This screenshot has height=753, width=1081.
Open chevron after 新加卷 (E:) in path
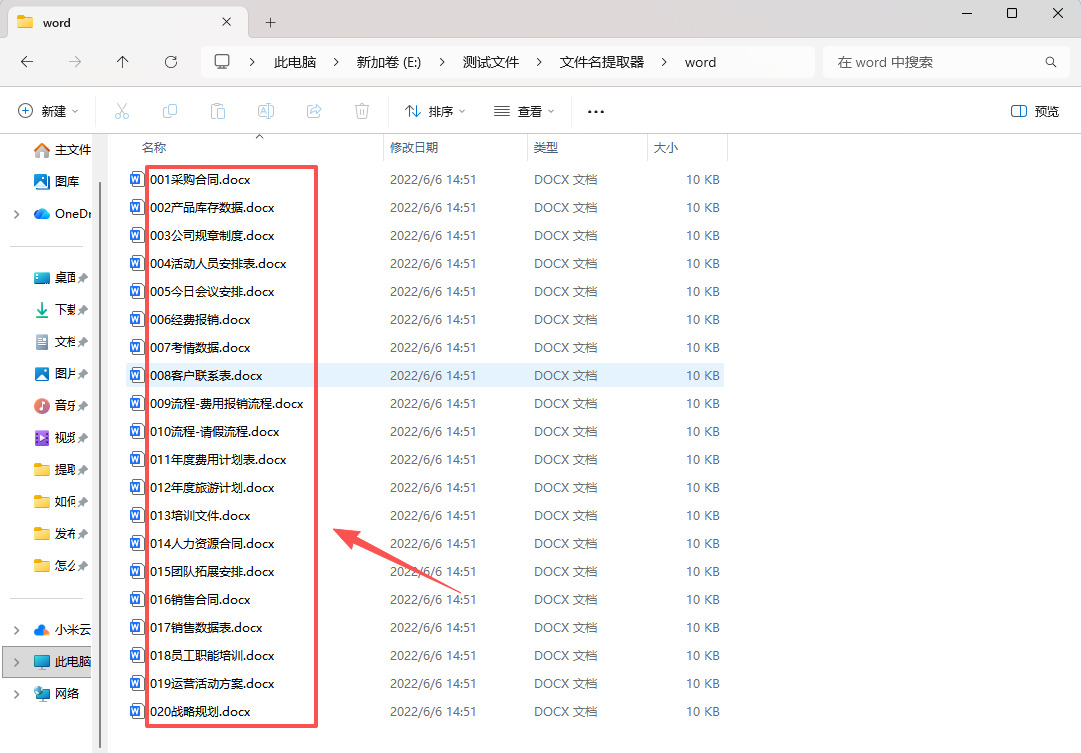click(x=441, y=62)
